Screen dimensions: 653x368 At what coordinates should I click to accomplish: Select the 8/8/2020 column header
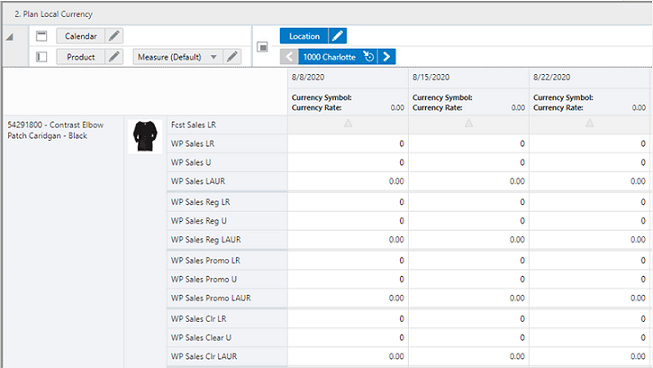[x=348, y=77]
